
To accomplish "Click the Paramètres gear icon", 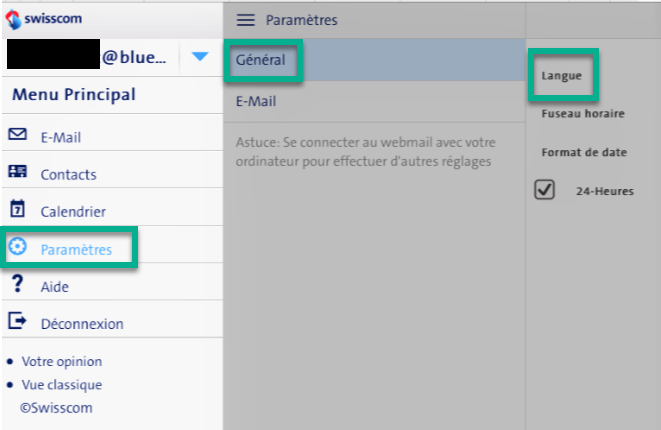I will point(17,247).
